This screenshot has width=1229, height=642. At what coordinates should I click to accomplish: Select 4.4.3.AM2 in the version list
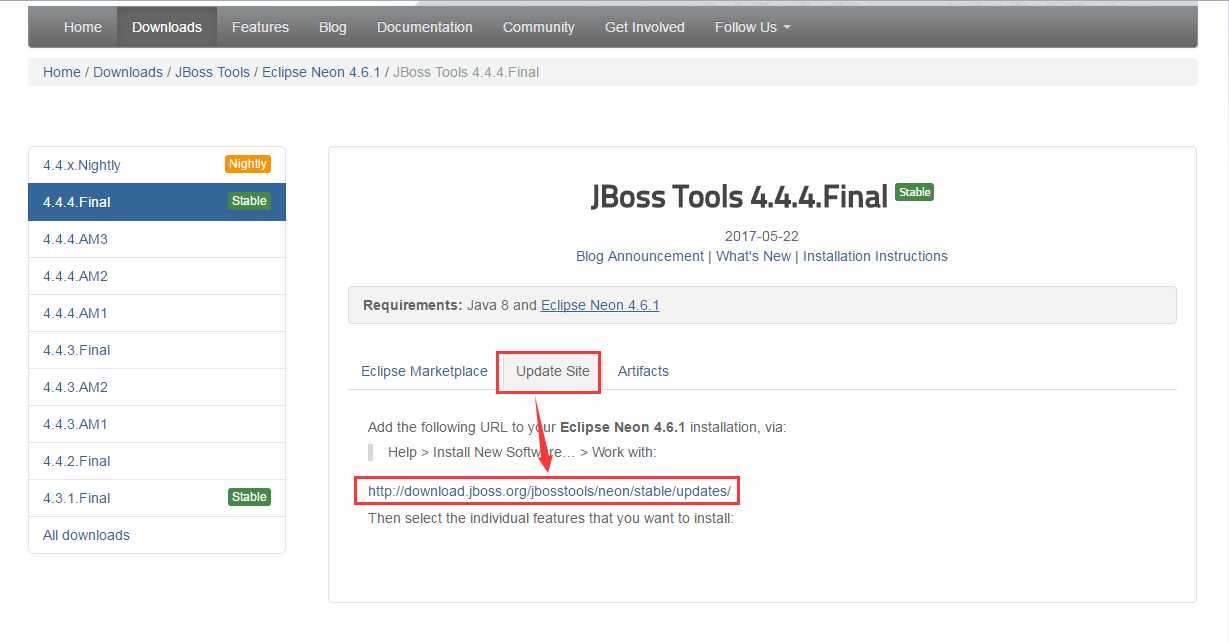(x=157, y=387)
